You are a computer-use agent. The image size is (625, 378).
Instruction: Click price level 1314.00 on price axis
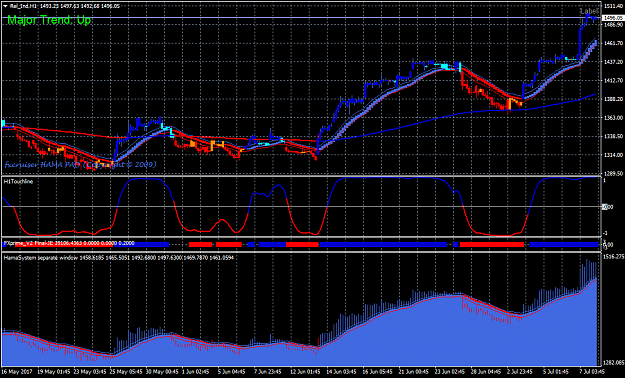point(614,155)
